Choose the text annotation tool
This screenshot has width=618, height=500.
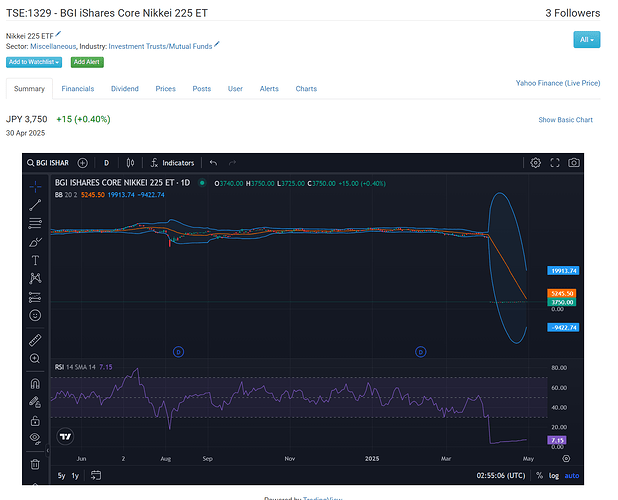[36, 260]
